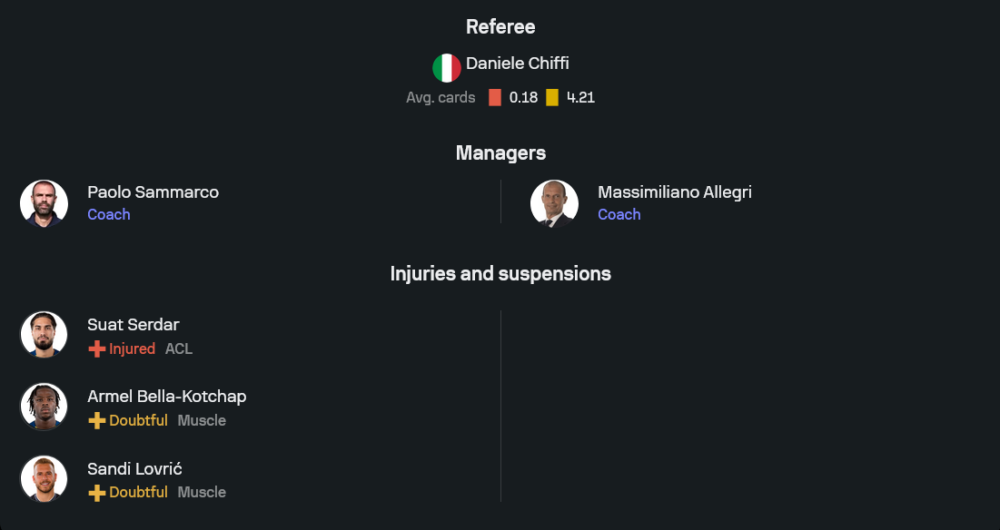Click Armel Bella-Kotchap's doubtful cross icon
The image size is (1000, 530).
[x=97, y=421]
